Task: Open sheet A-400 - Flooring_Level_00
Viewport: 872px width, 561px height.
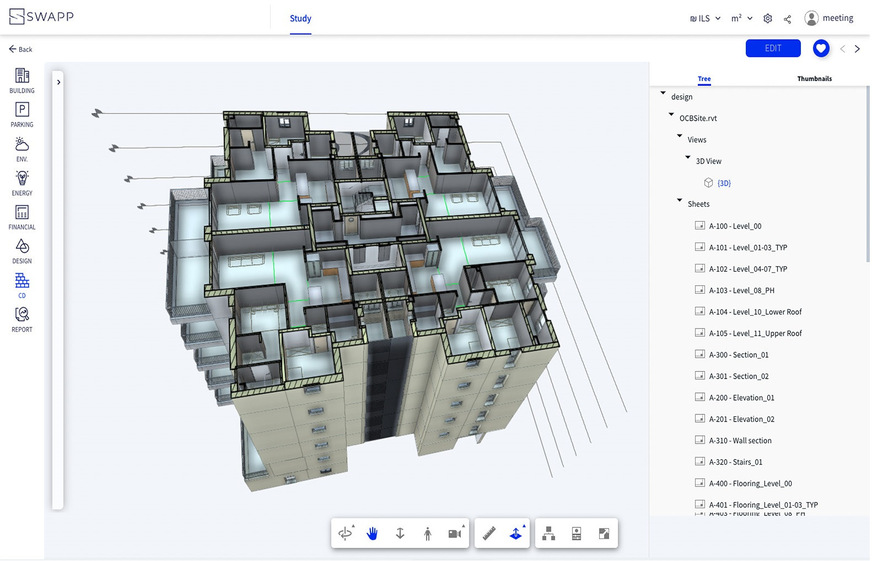Action: point(744,484)
